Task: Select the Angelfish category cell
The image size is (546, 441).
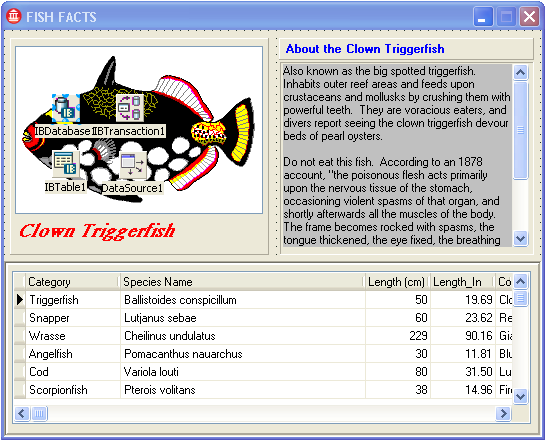Action: [x=73, y=354]
